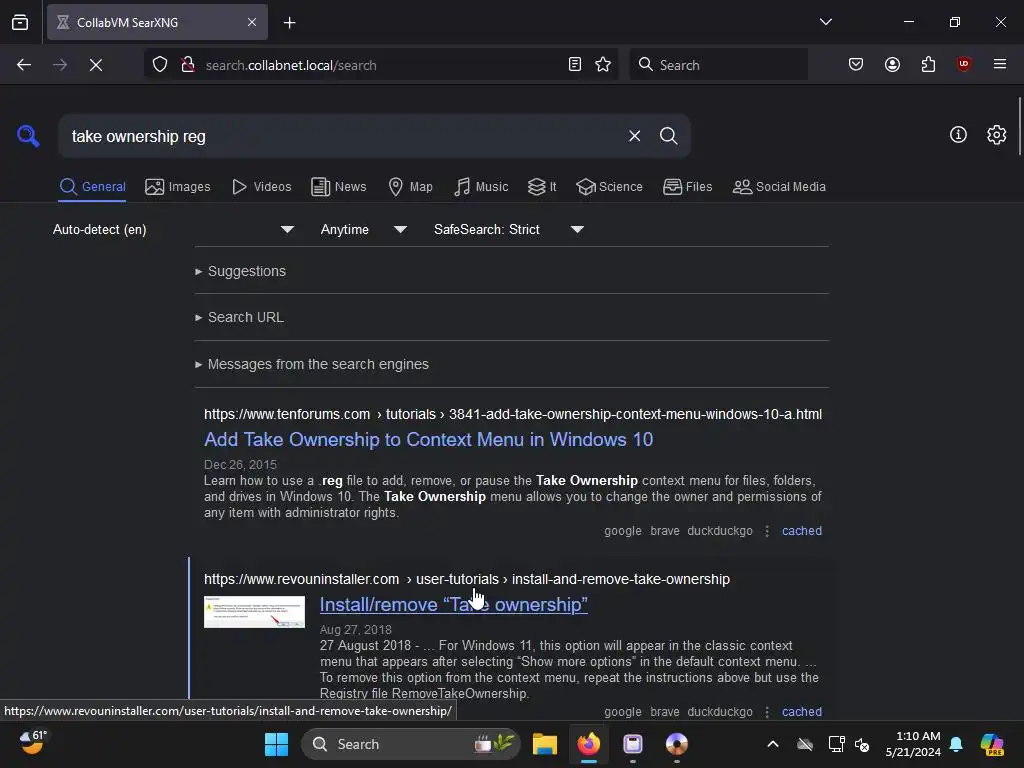
Task: Switch to the Music tab
Action: click(x=481, y=187)
